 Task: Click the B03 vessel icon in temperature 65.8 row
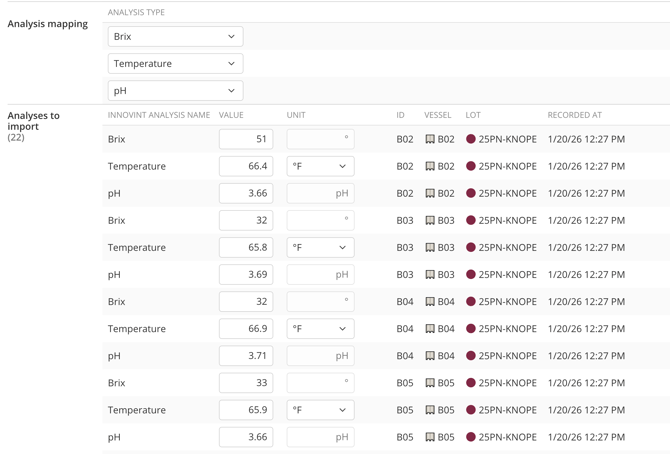(430, 248)
